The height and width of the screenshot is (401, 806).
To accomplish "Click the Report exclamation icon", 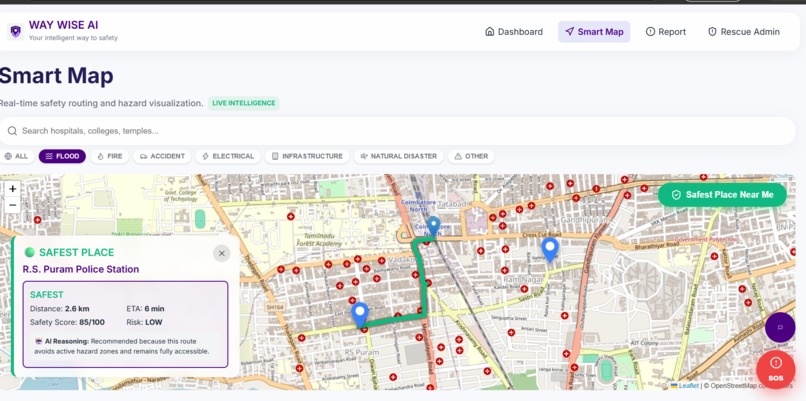I will coord(650,31).
